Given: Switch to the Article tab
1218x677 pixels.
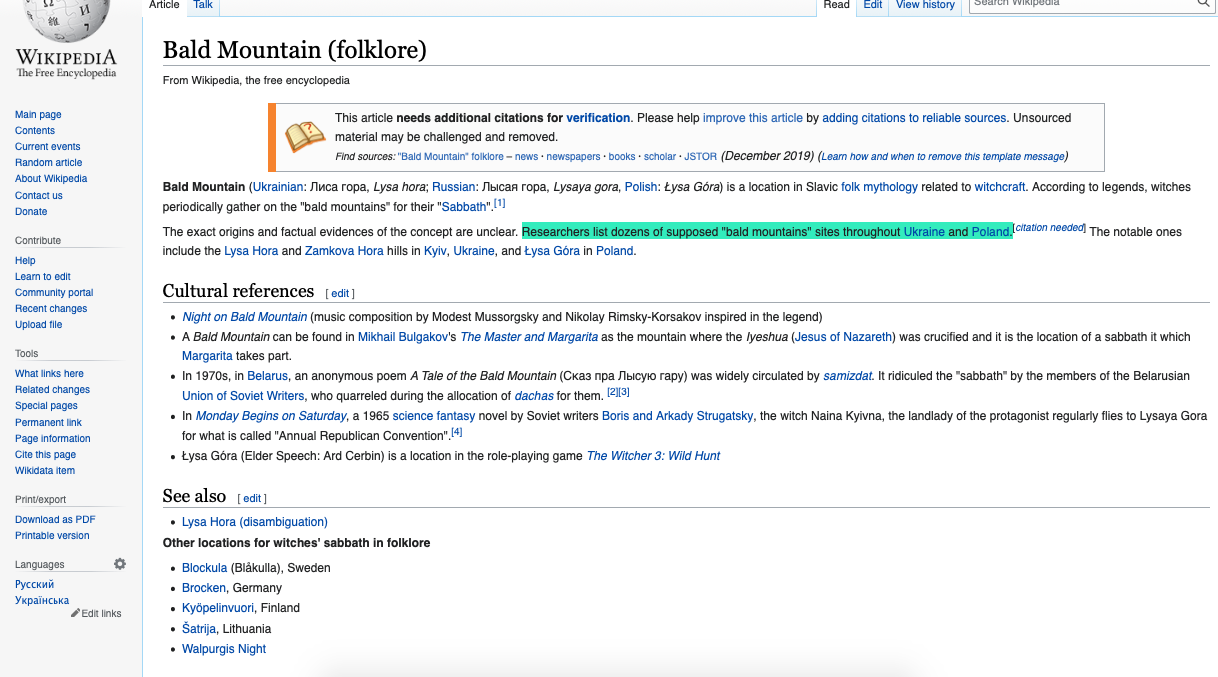Looking at the screenshot, I should (164, 5).
